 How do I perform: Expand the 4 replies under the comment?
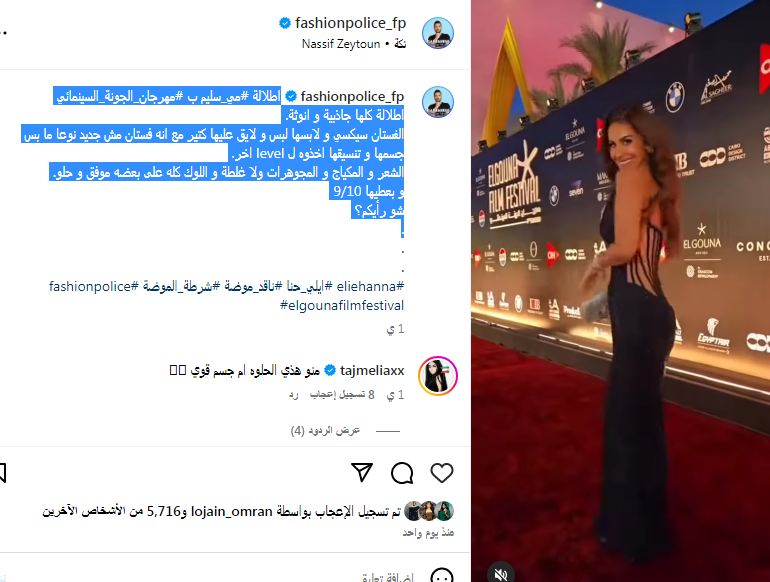tap(325, 431)
